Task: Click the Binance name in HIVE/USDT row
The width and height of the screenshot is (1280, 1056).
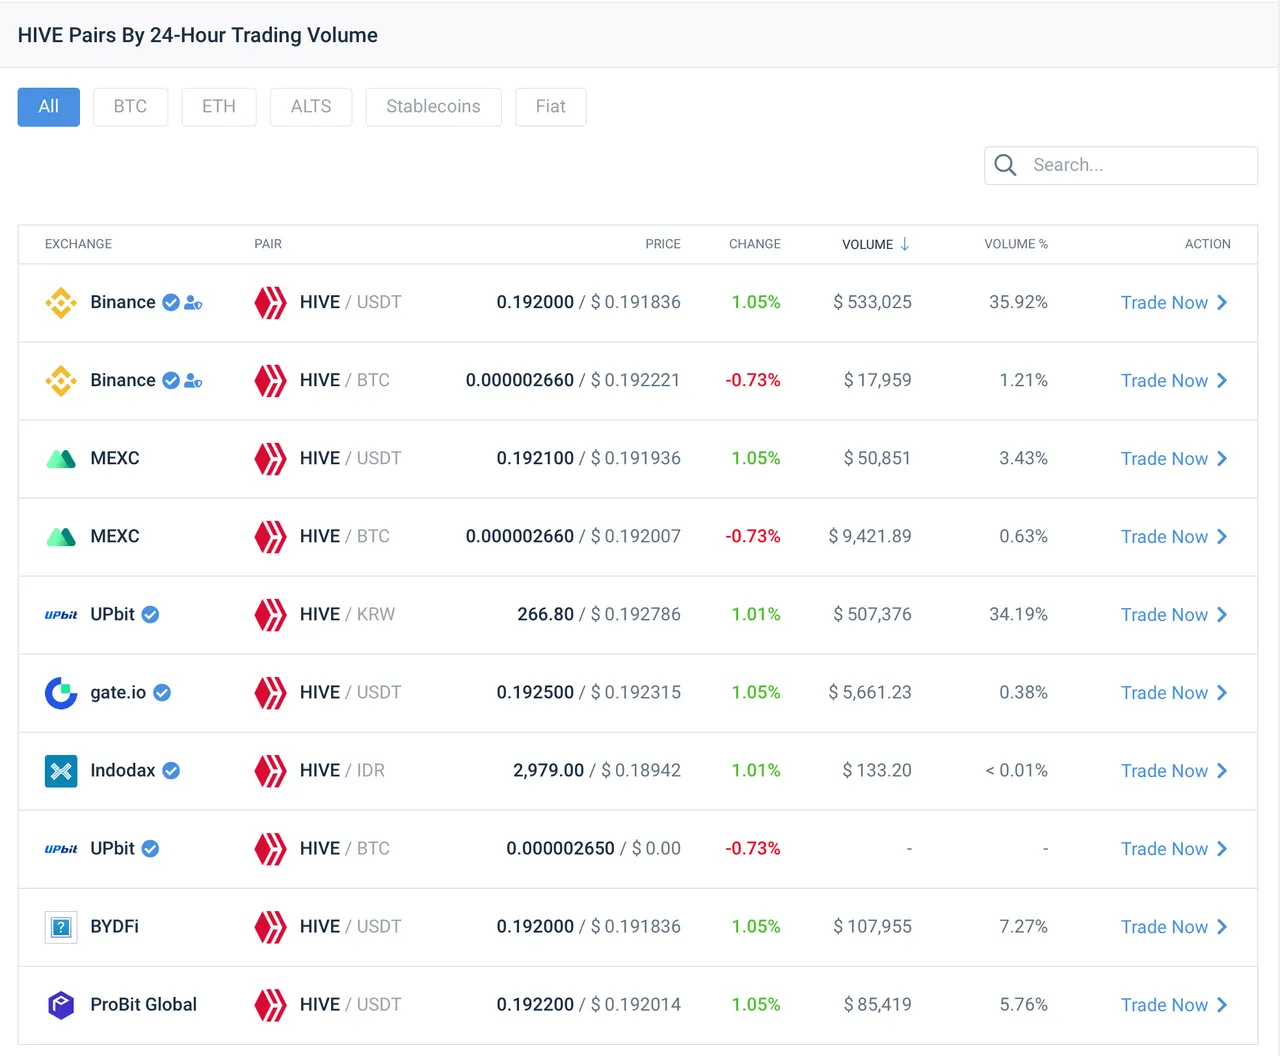Action: [x=123, y=302]
